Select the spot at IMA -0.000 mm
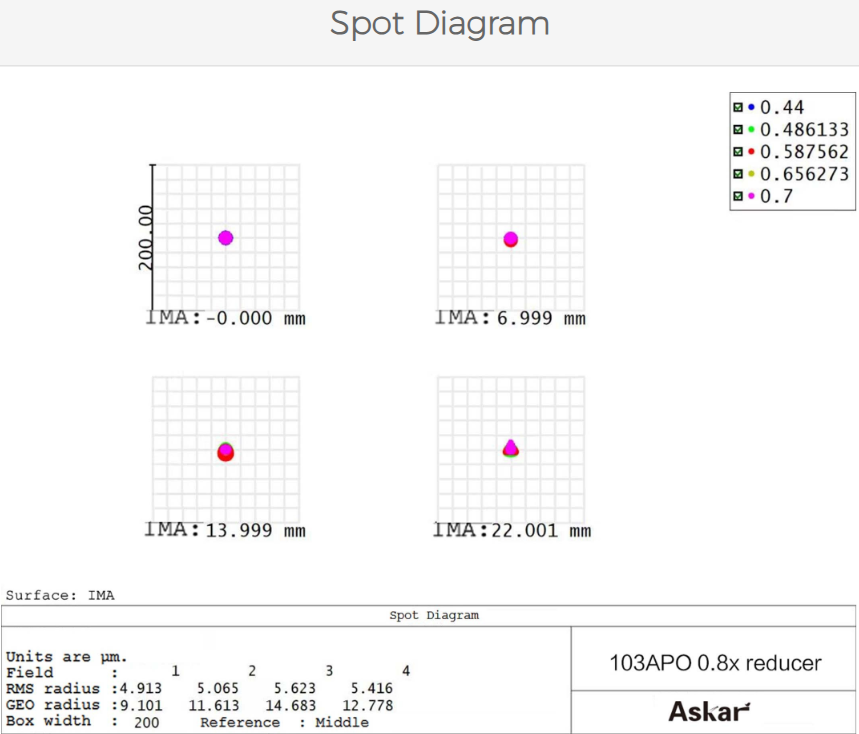 pyautogui.click(x=226, y=238)
